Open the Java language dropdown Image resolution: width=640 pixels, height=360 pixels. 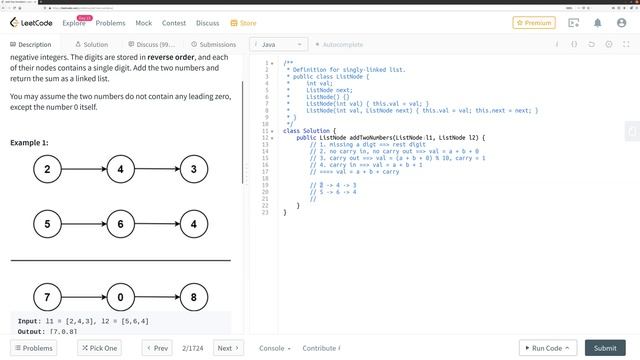tap(278, 44)
